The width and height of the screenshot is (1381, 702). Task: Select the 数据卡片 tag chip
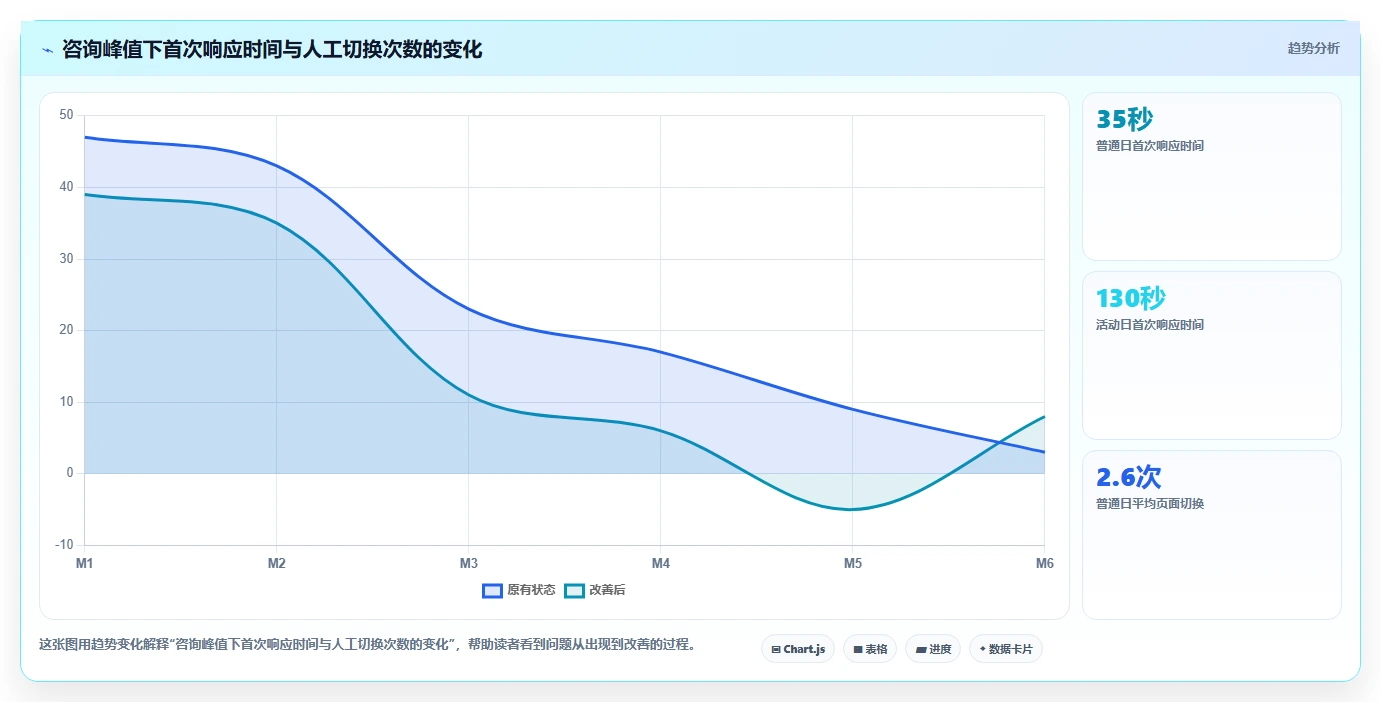[x=1006, y=649]
